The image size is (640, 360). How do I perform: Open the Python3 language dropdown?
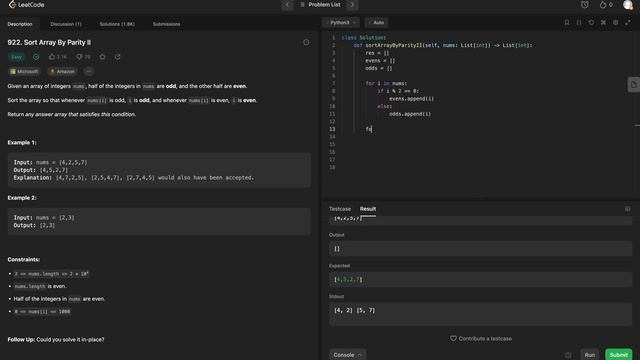tap(340, 22)
